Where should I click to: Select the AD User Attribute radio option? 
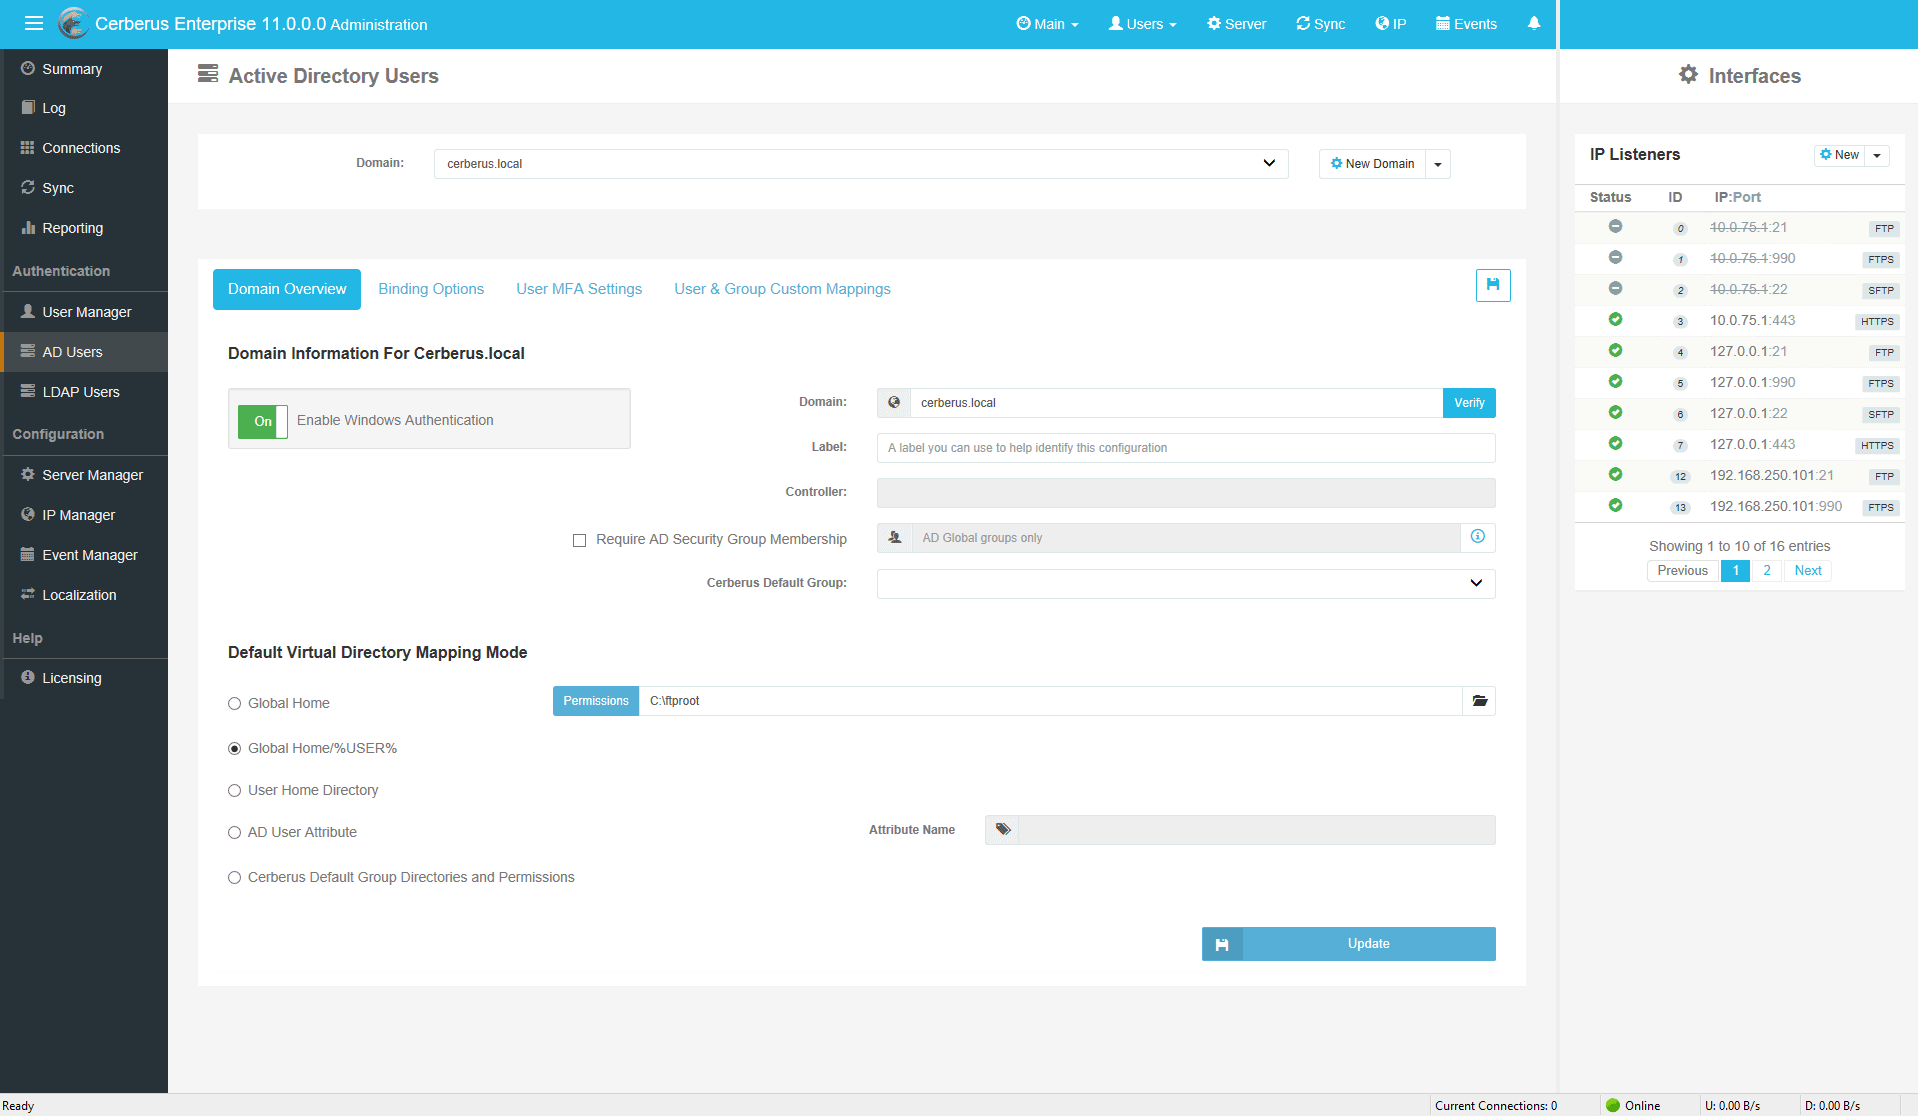(x=234, y=832)
